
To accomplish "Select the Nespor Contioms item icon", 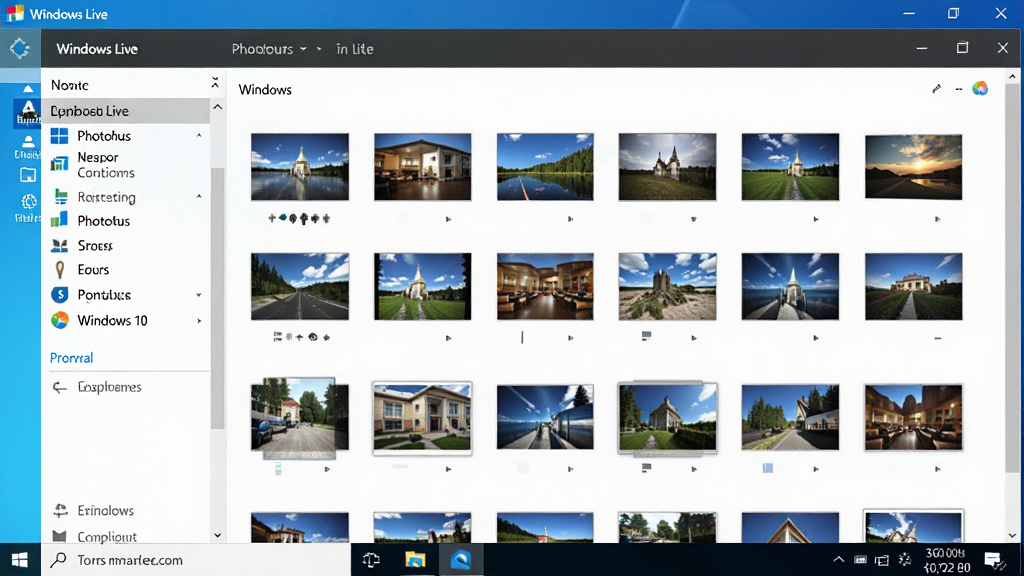I will [x=59, y=164].
